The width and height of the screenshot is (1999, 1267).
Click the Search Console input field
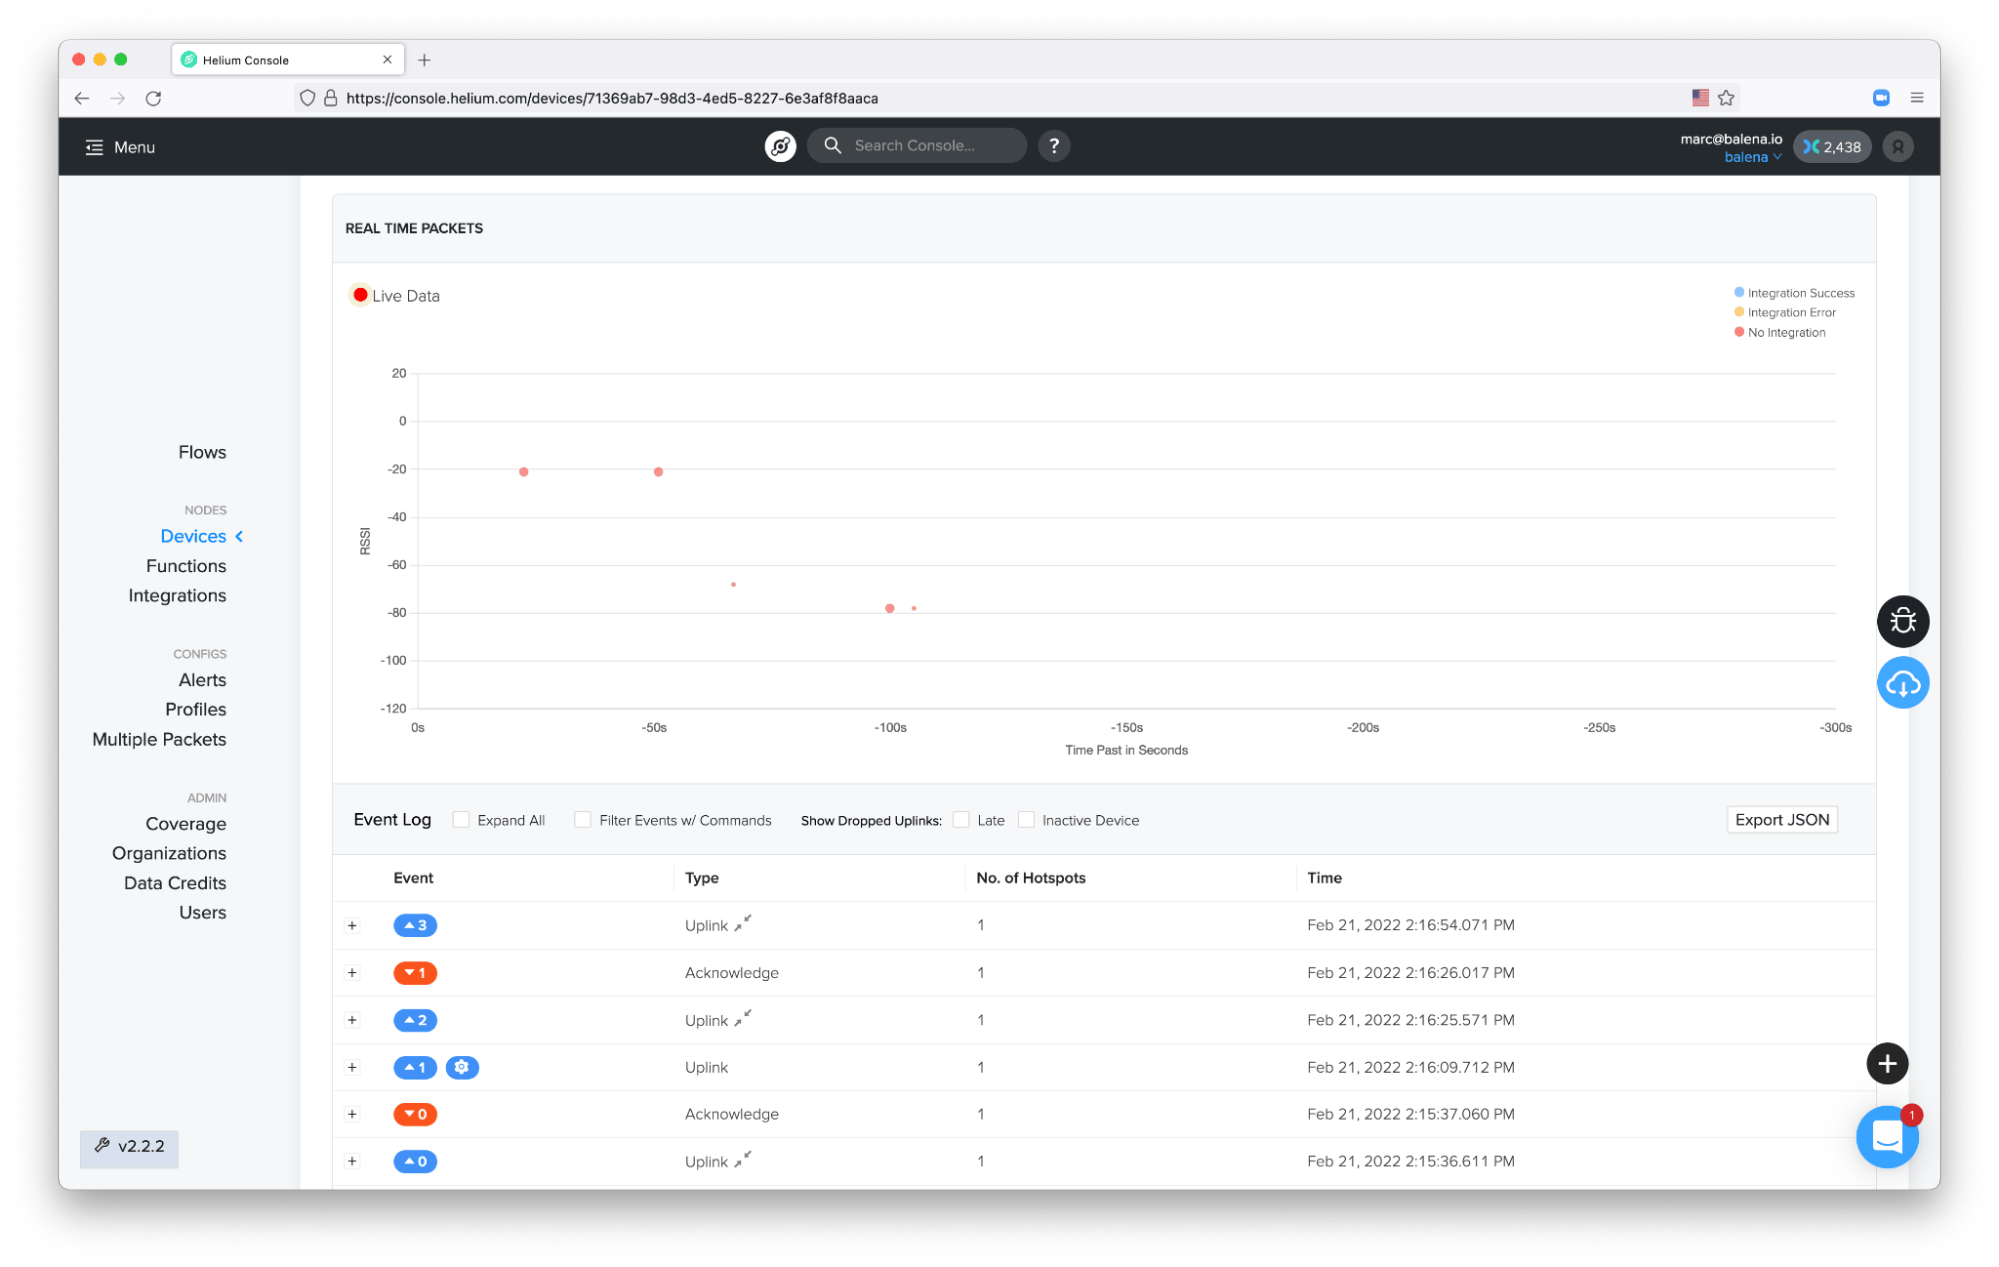(915, 145)
